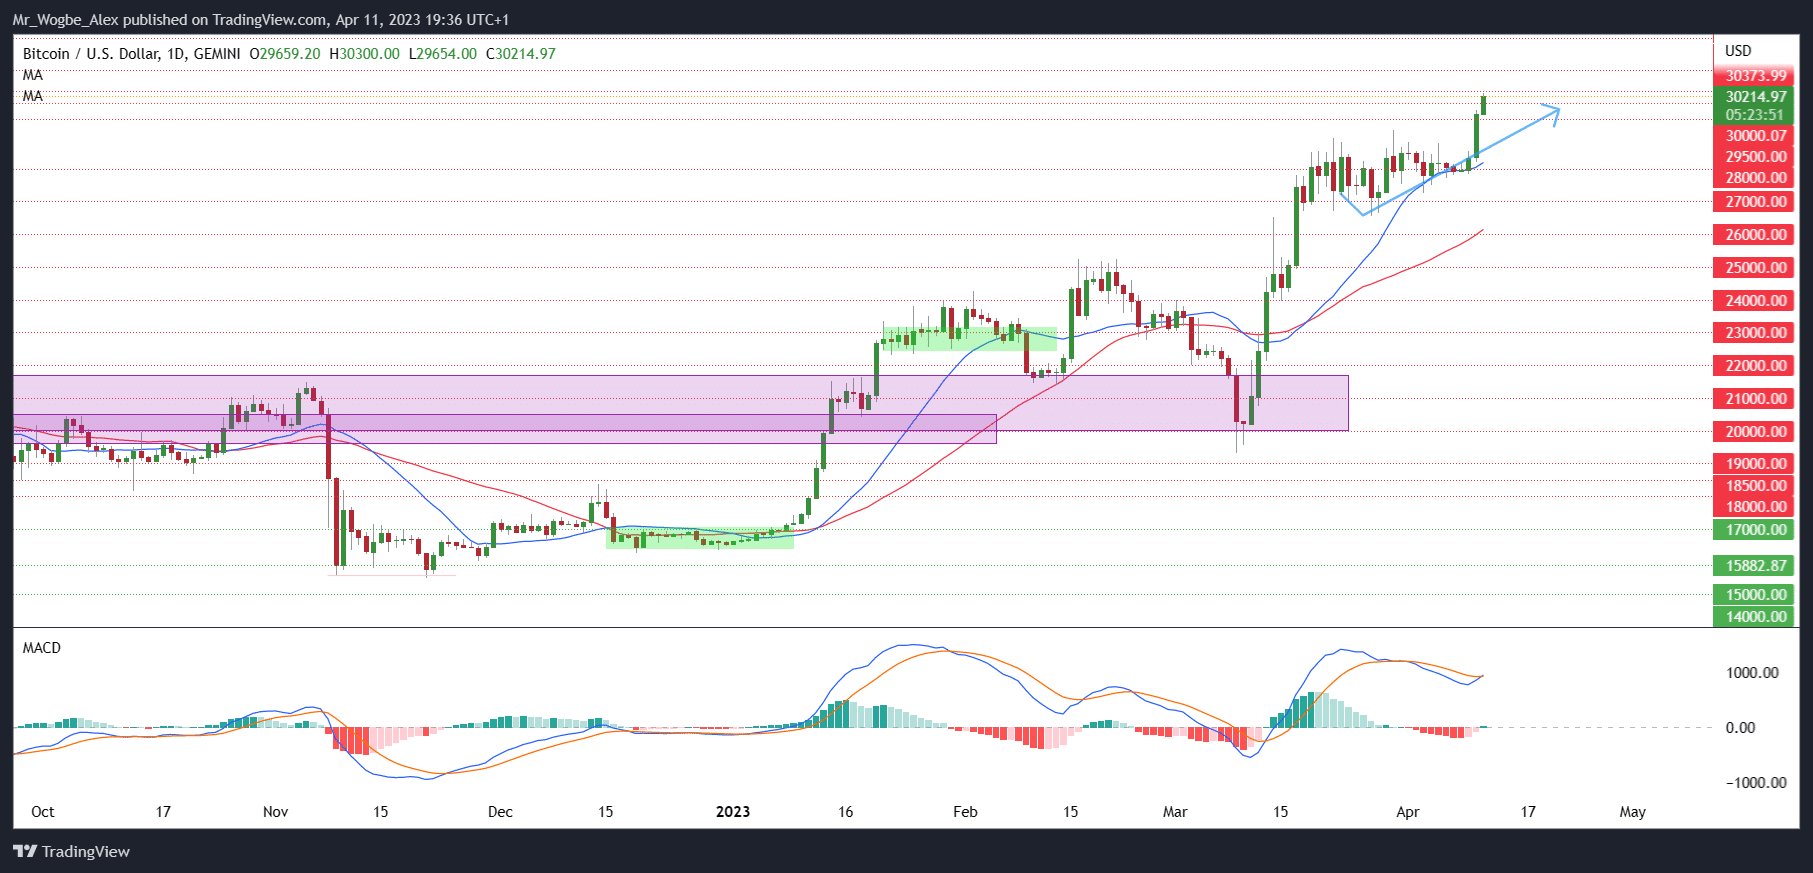Click the 25000.00 price level label
The width and height of the screenshot is (1813, 873).
point(1754,268)
